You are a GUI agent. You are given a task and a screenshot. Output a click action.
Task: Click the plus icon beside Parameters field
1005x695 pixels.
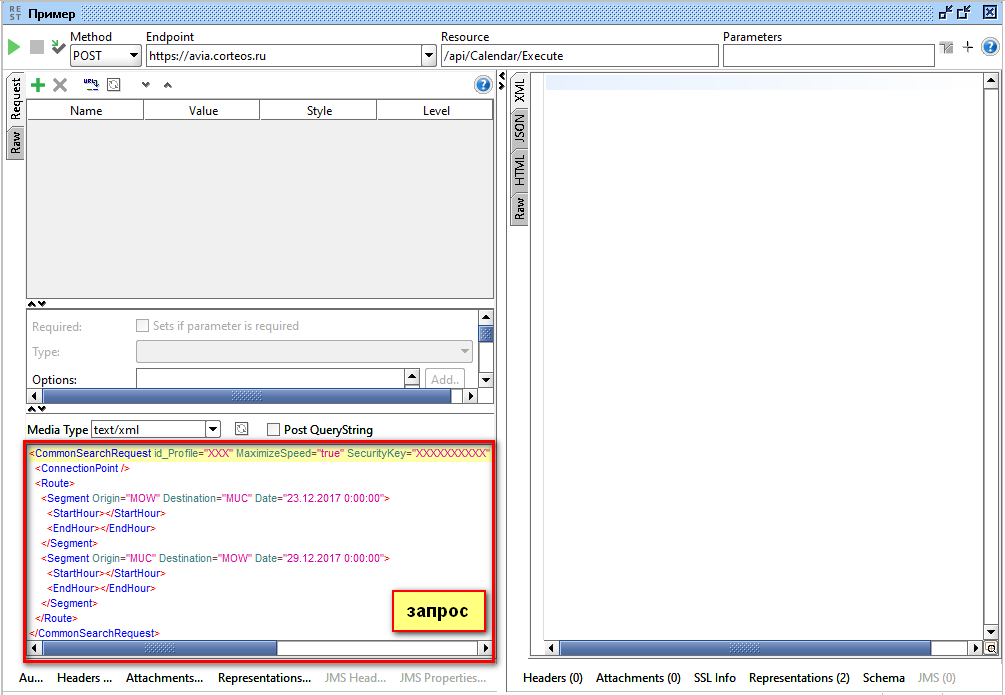(967, 47)
